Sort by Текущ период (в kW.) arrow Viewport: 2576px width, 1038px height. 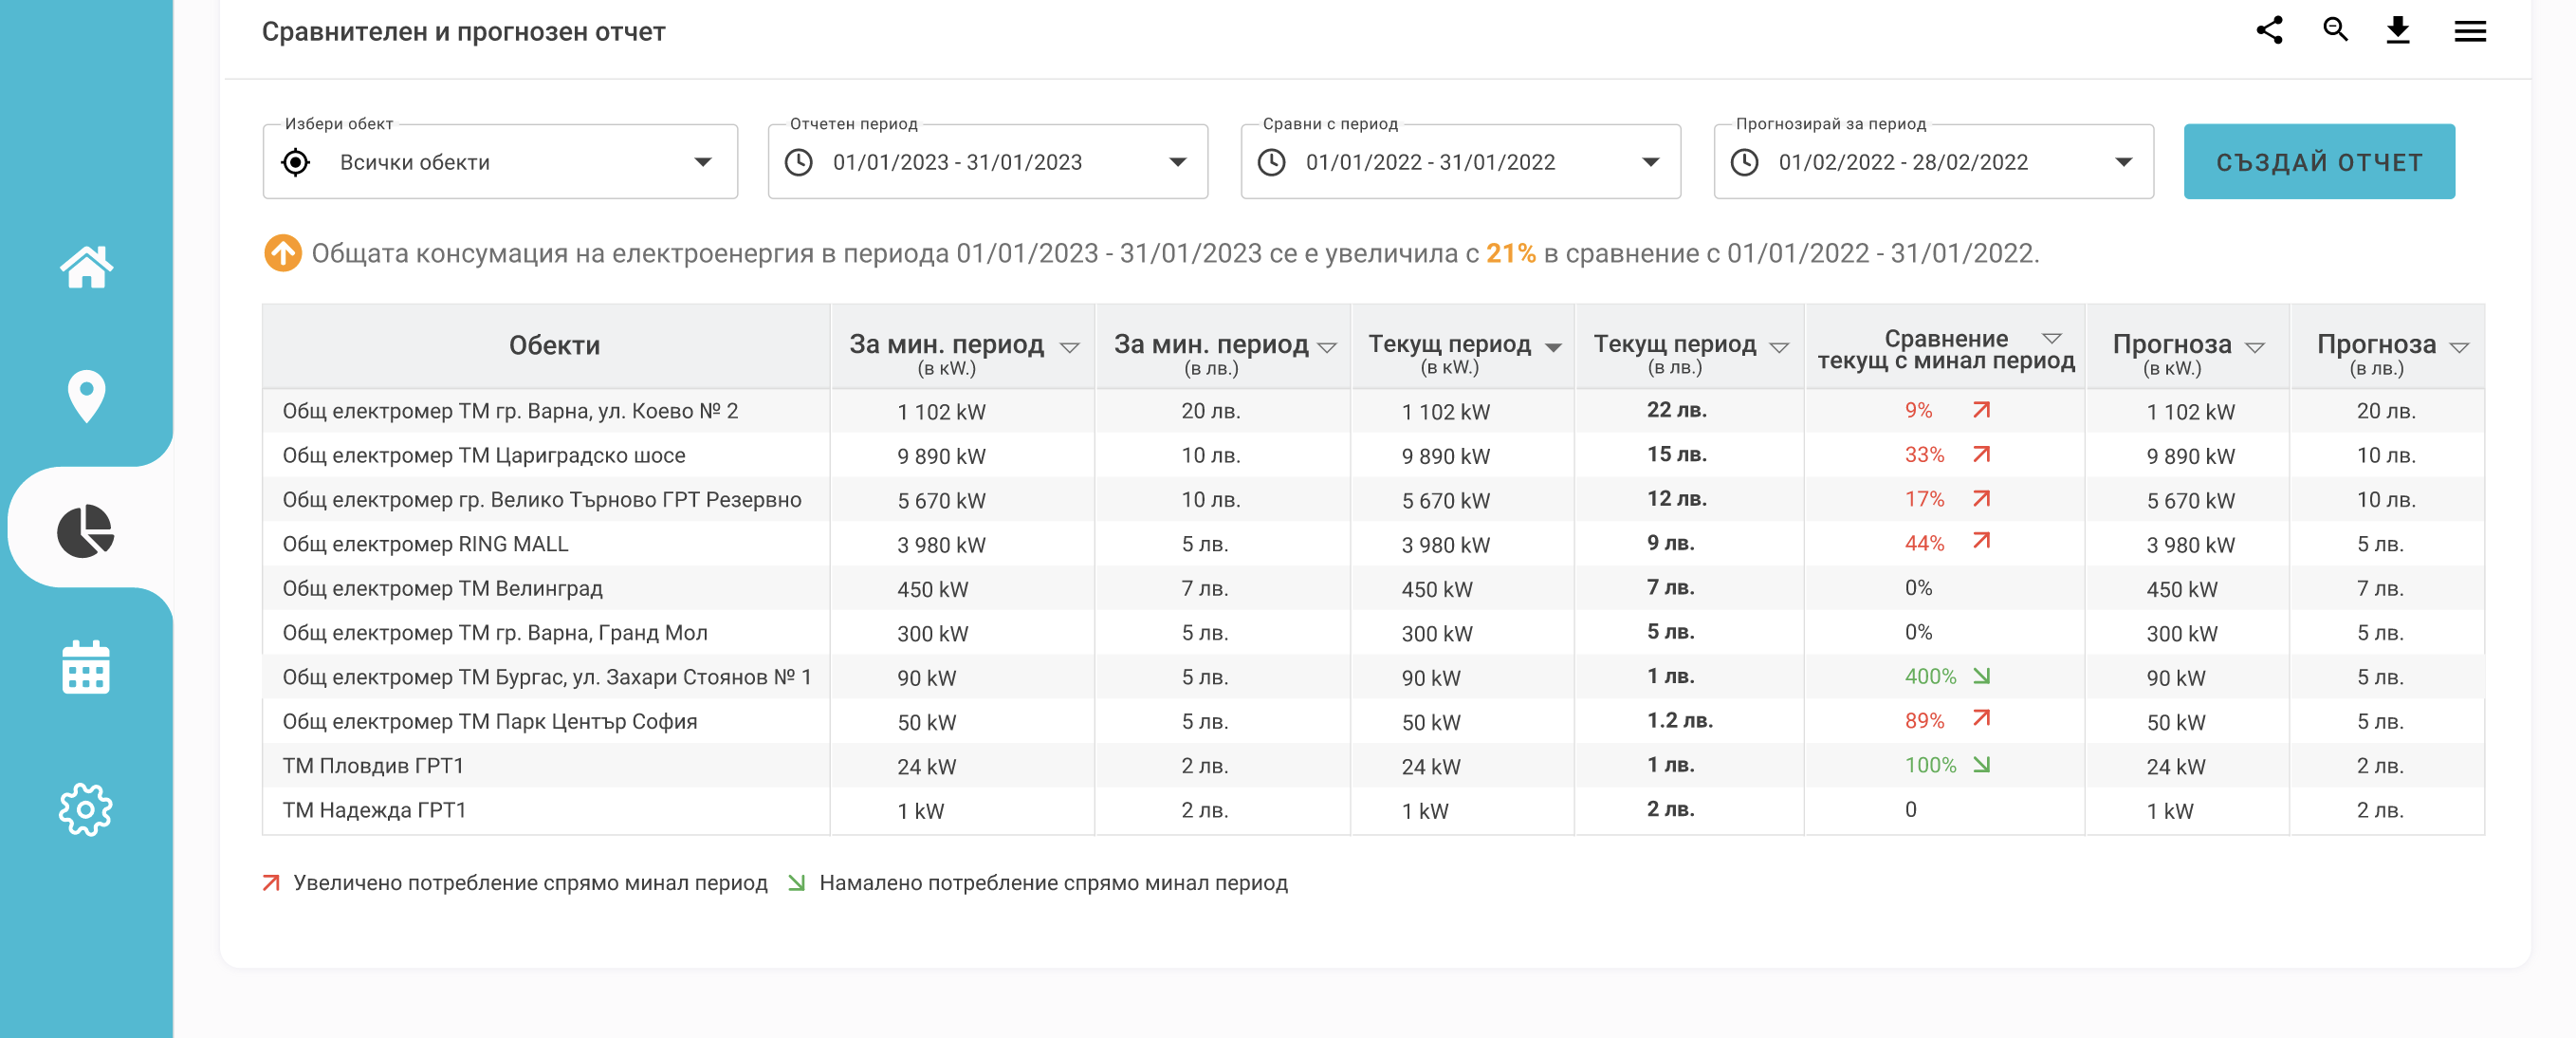click(1553, 347)
